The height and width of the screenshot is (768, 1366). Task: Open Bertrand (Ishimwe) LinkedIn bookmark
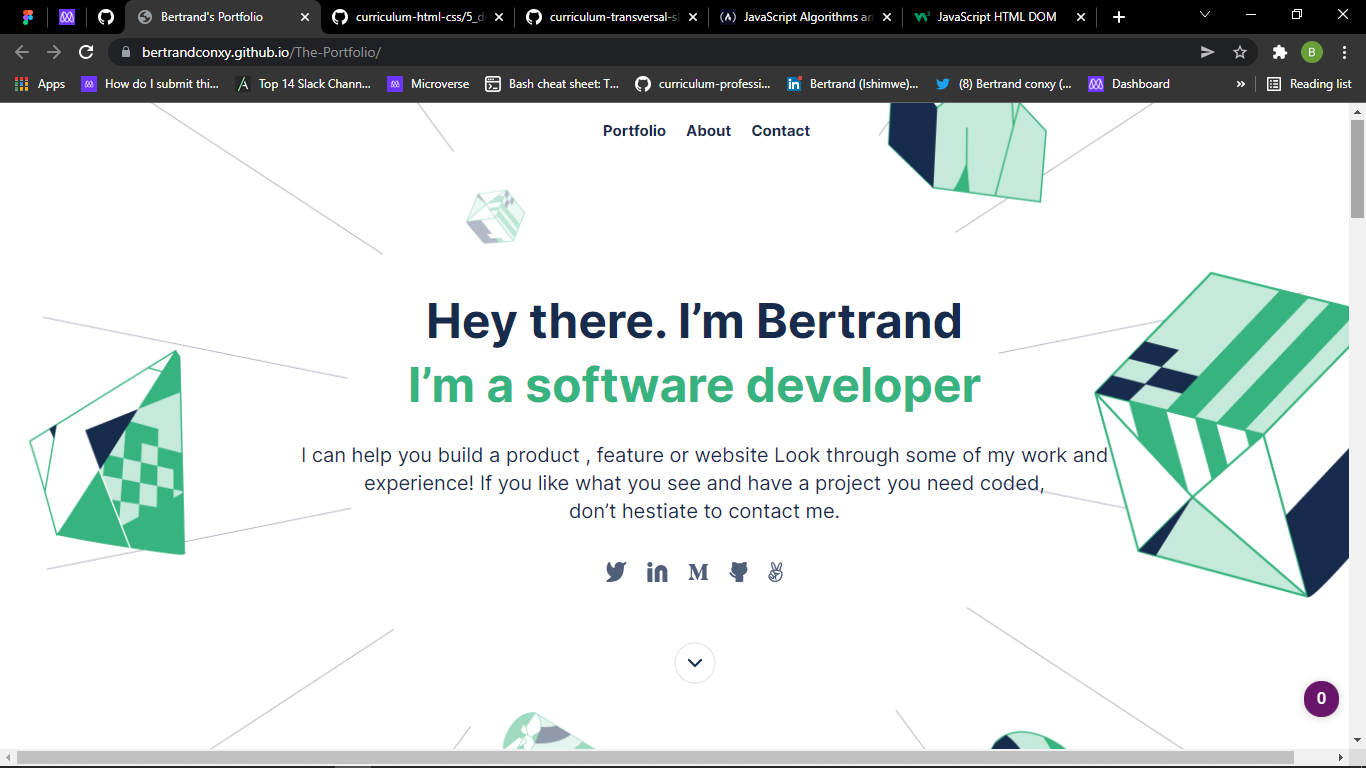853,84
